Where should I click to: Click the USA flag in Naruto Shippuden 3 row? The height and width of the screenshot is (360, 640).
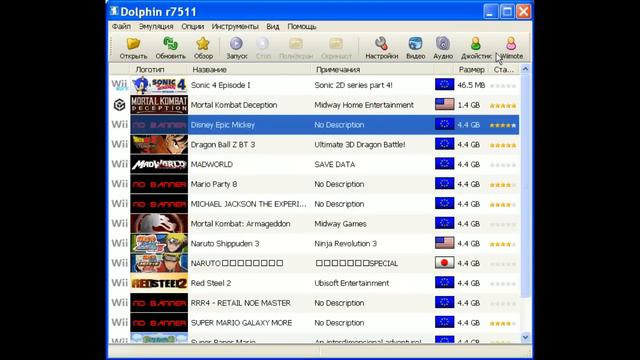(444, 243)
